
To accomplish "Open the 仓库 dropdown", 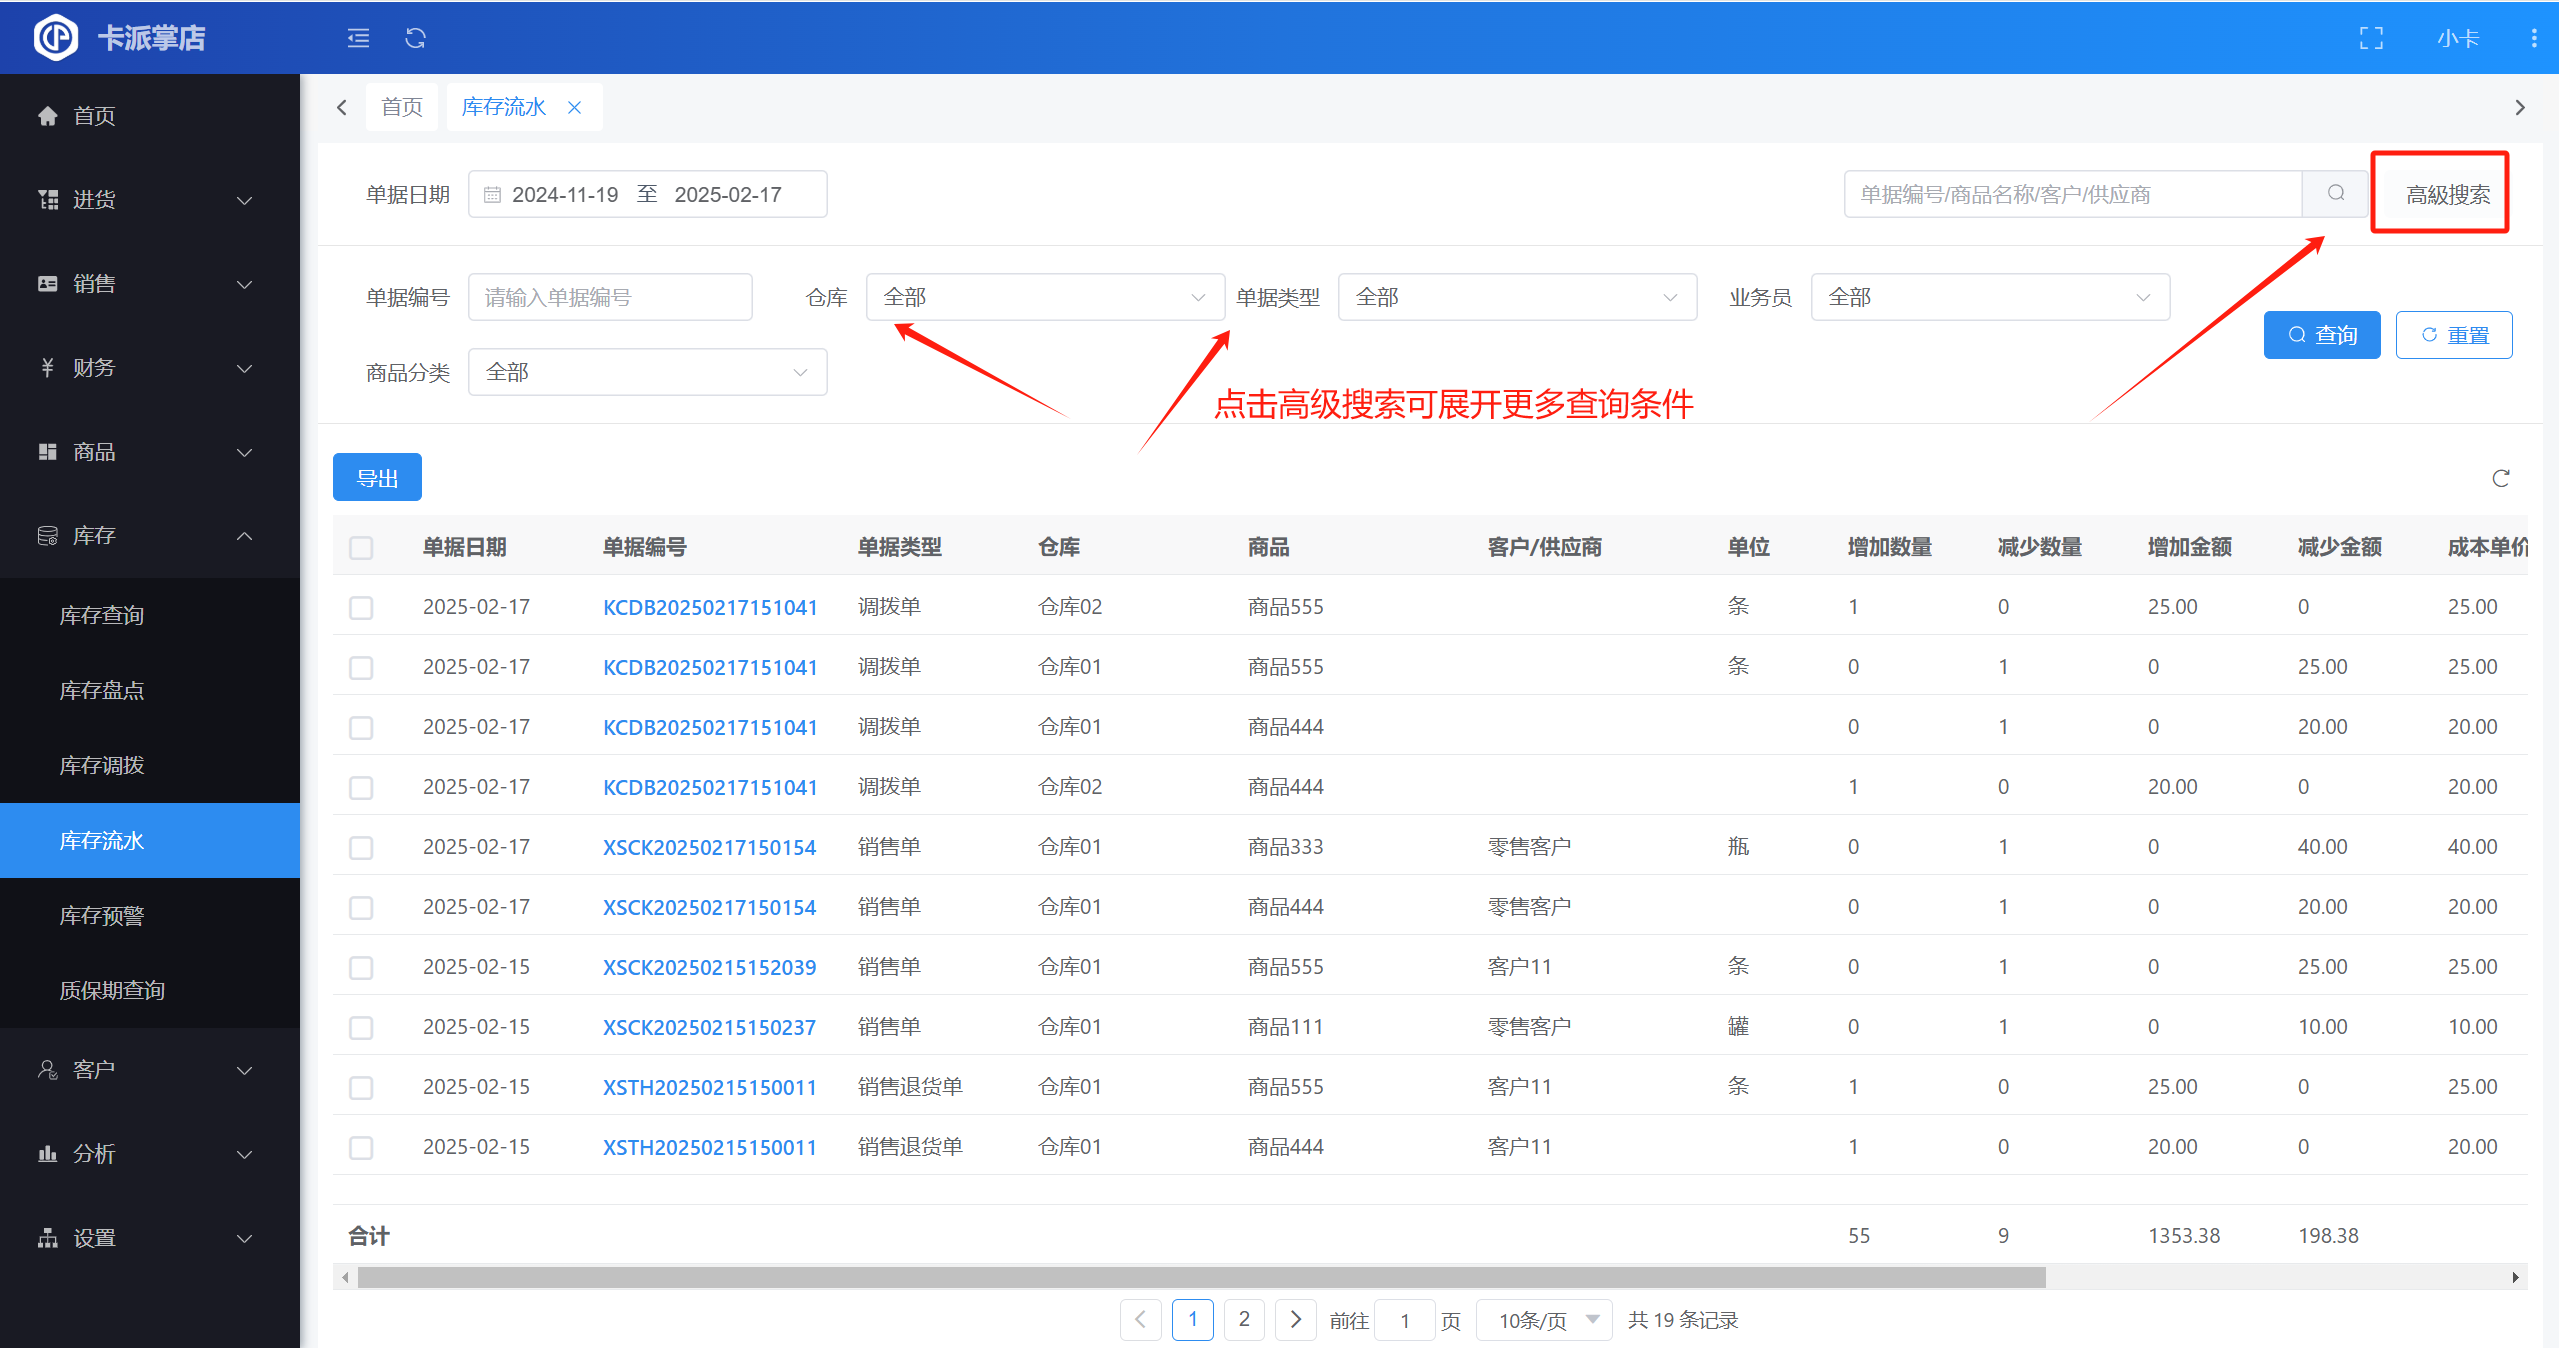I will point(1044,297).
